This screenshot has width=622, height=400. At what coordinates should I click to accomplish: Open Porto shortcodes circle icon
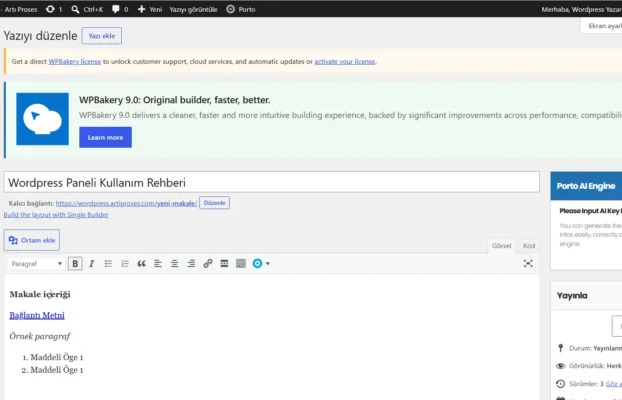click(x=257, y=263)
